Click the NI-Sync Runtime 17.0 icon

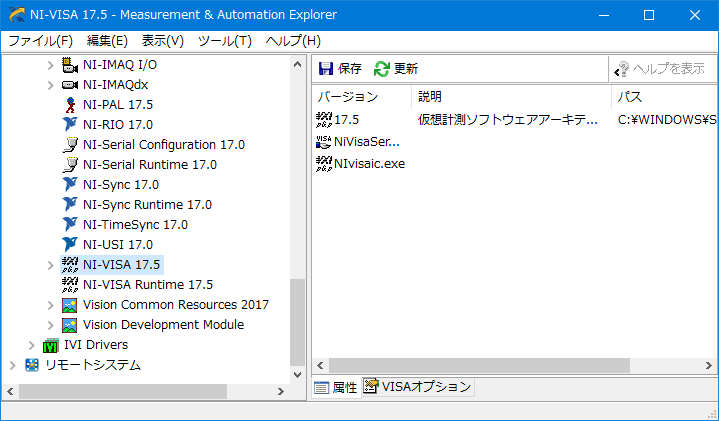tap(70, 205)
